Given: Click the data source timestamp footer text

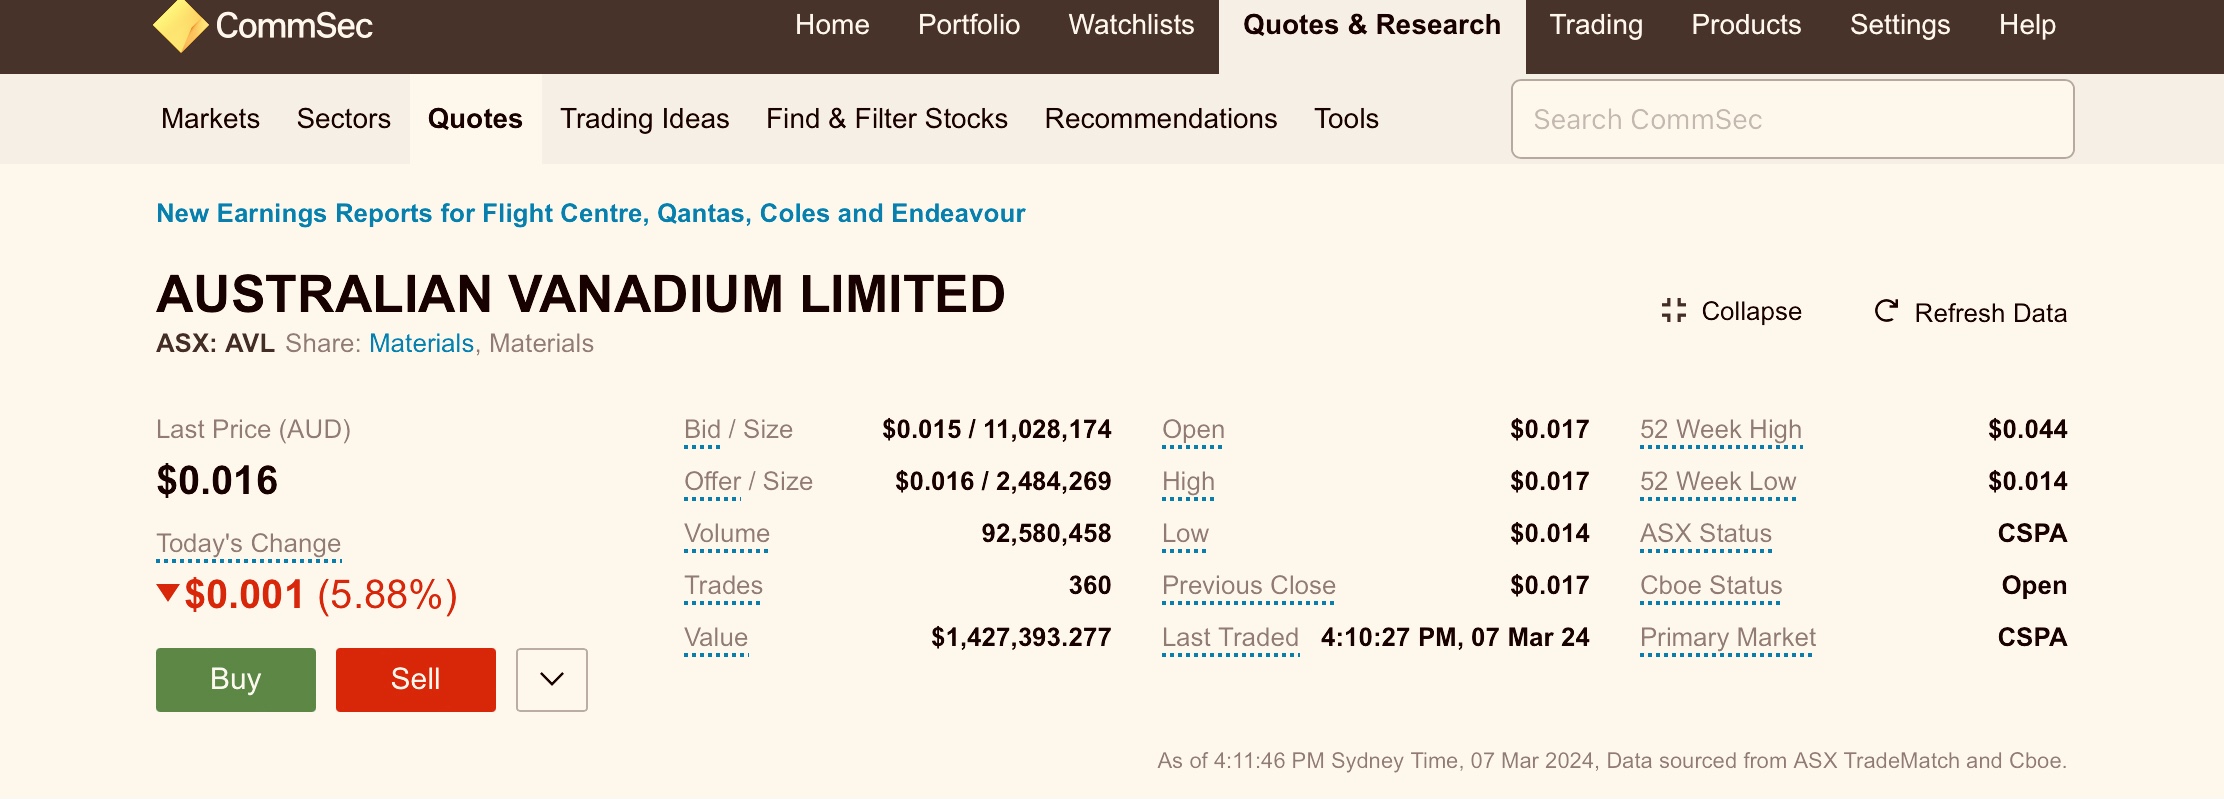Looking at the screenshot, I should coord(1612,761).
